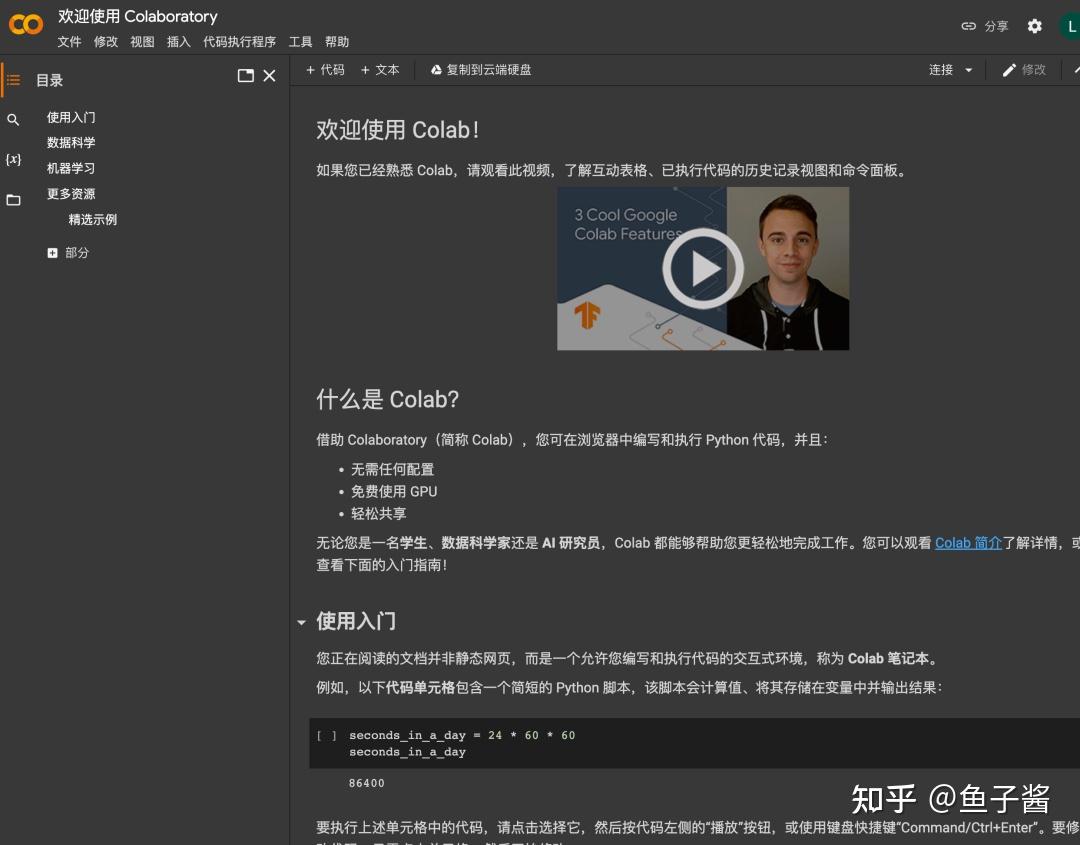
Task: Jump to 数据科学 in table of contents
Action: tap(71, 143)
